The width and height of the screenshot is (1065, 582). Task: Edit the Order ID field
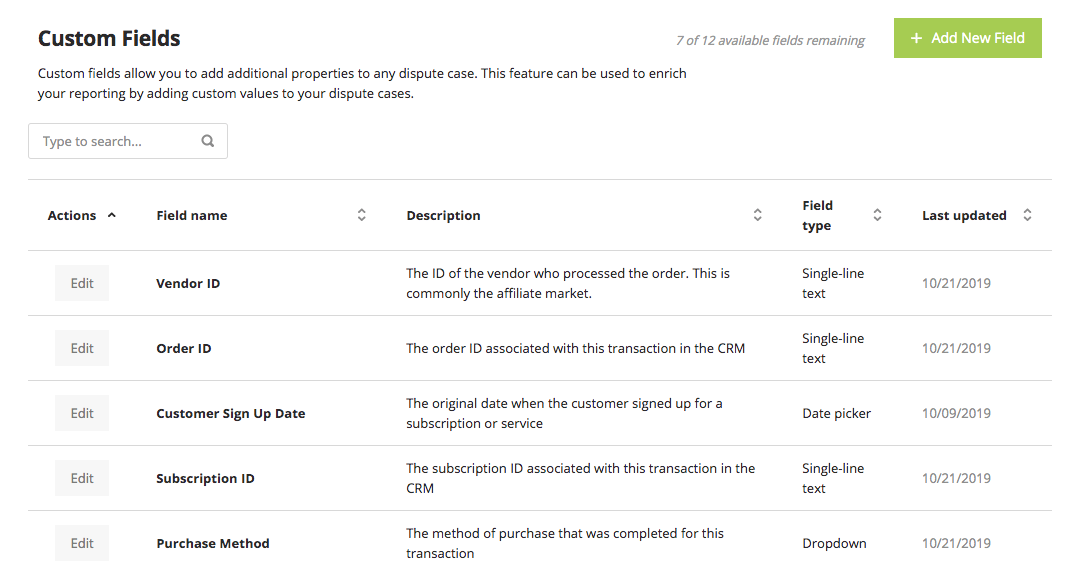82,348
